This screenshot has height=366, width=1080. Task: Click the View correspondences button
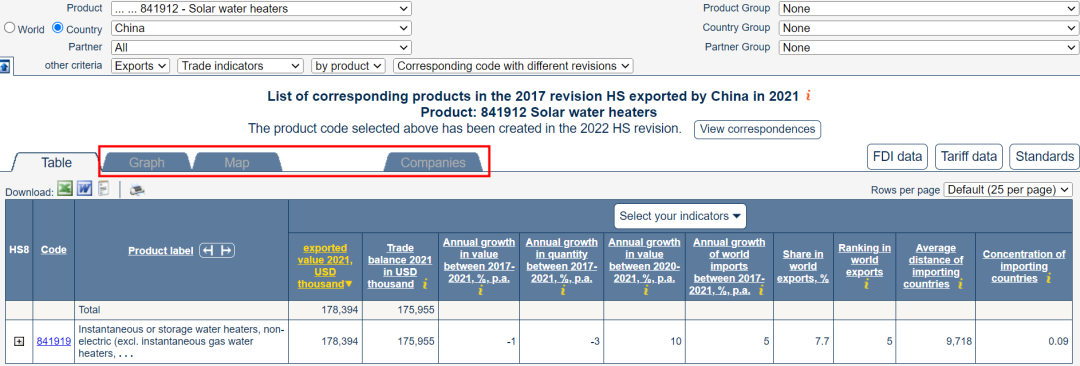[757, 129]
